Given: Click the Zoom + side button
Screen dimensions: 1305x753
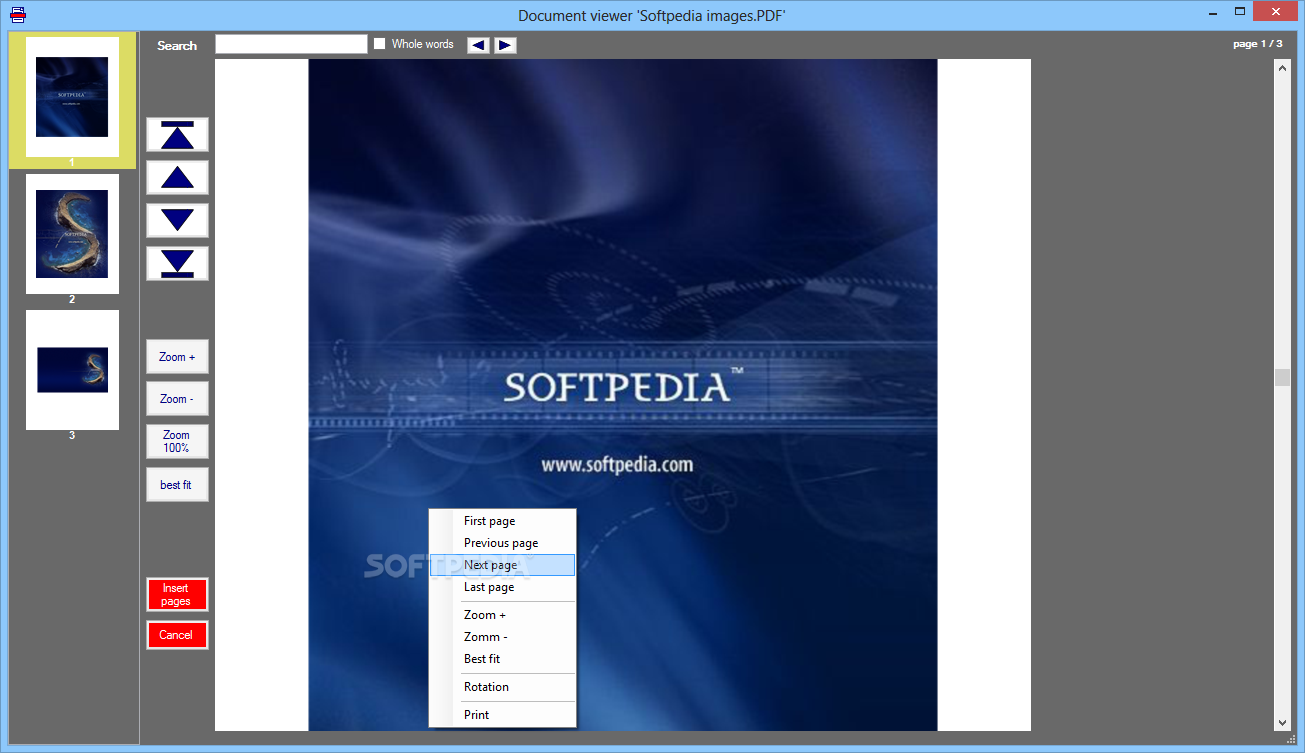Looking at the screenshot, I should pos(177,357).
